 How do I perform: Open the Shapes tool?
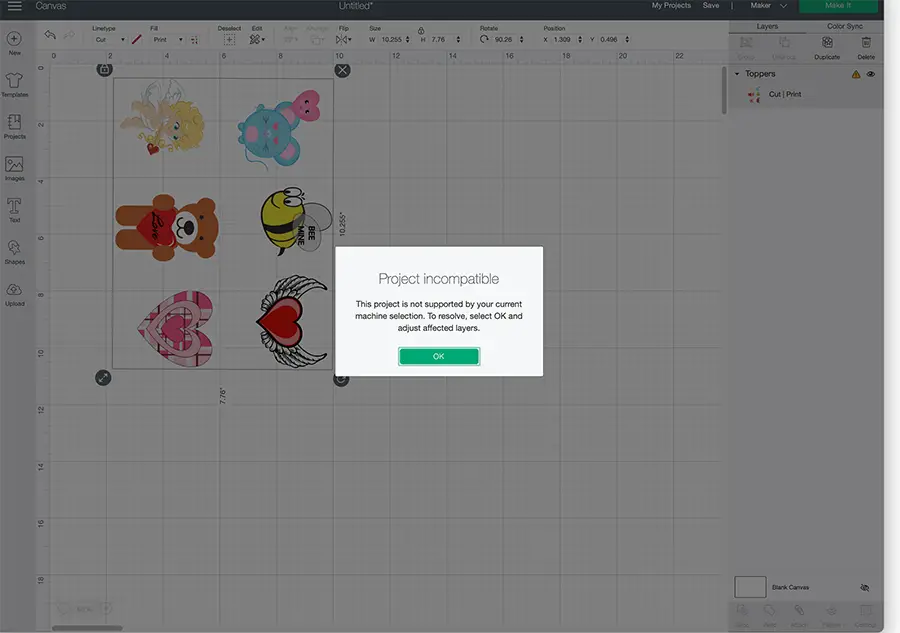(14, 252)
